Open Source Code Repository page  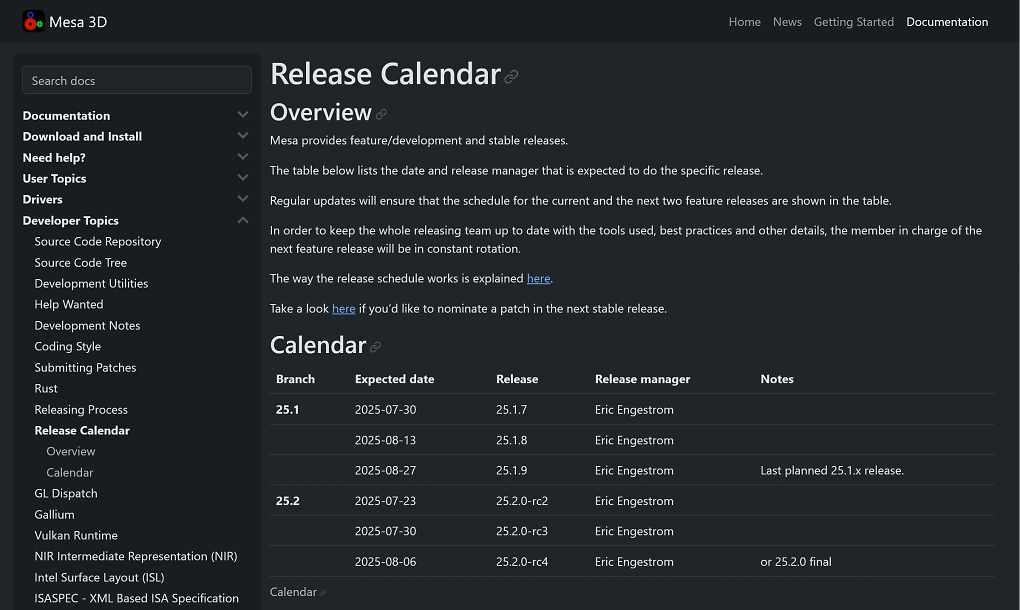click(x=98, y=241)
